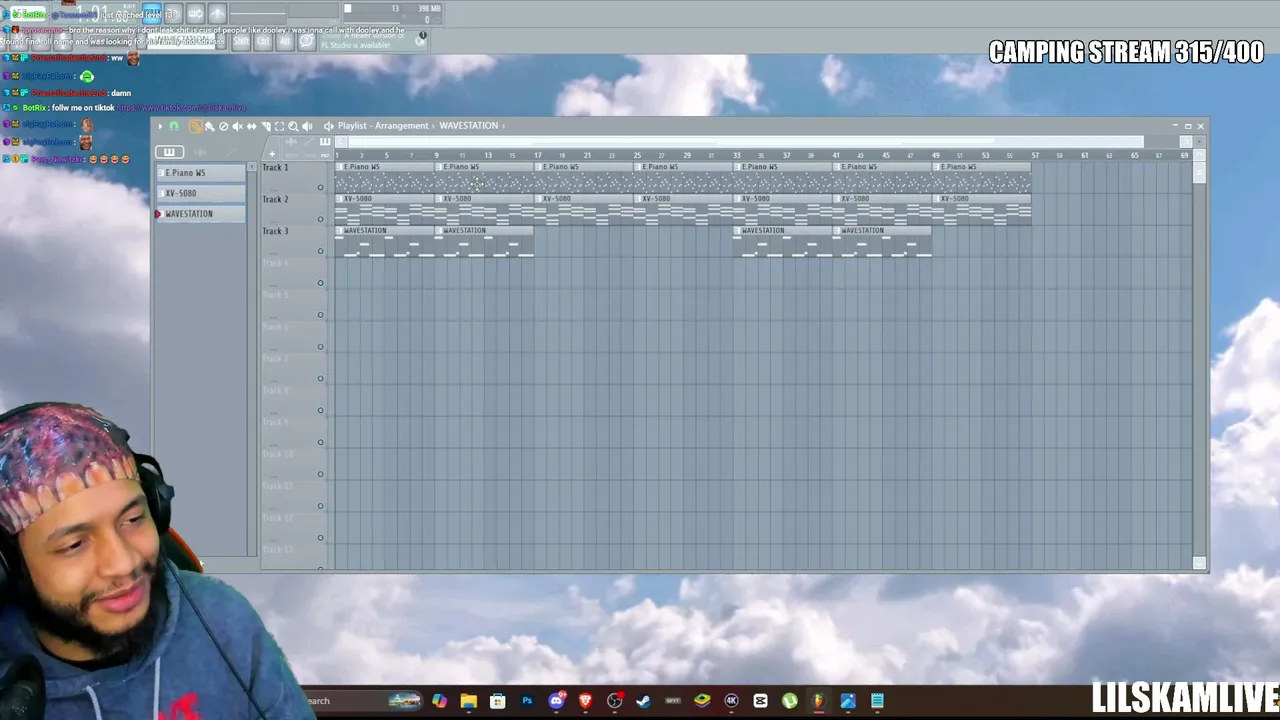Viewport: 1280px width, 720px height.
Task: Mute Track 3 with its switch
Action: (x=321, y=251)
